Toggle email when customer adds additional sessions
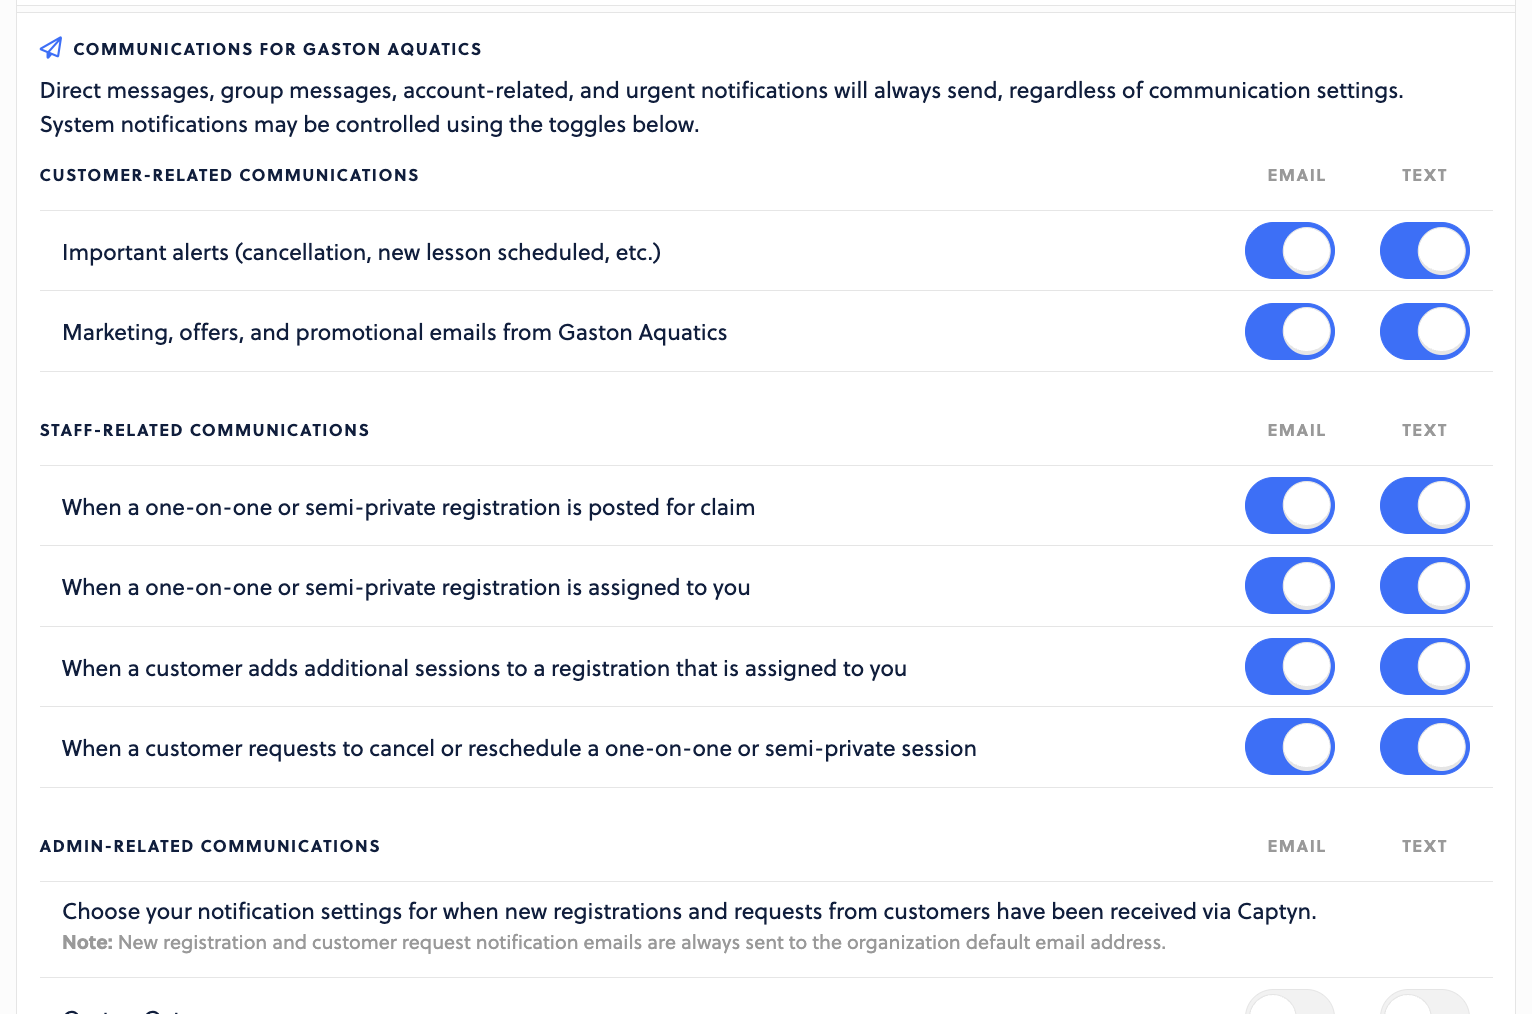 coord(1289,667)
